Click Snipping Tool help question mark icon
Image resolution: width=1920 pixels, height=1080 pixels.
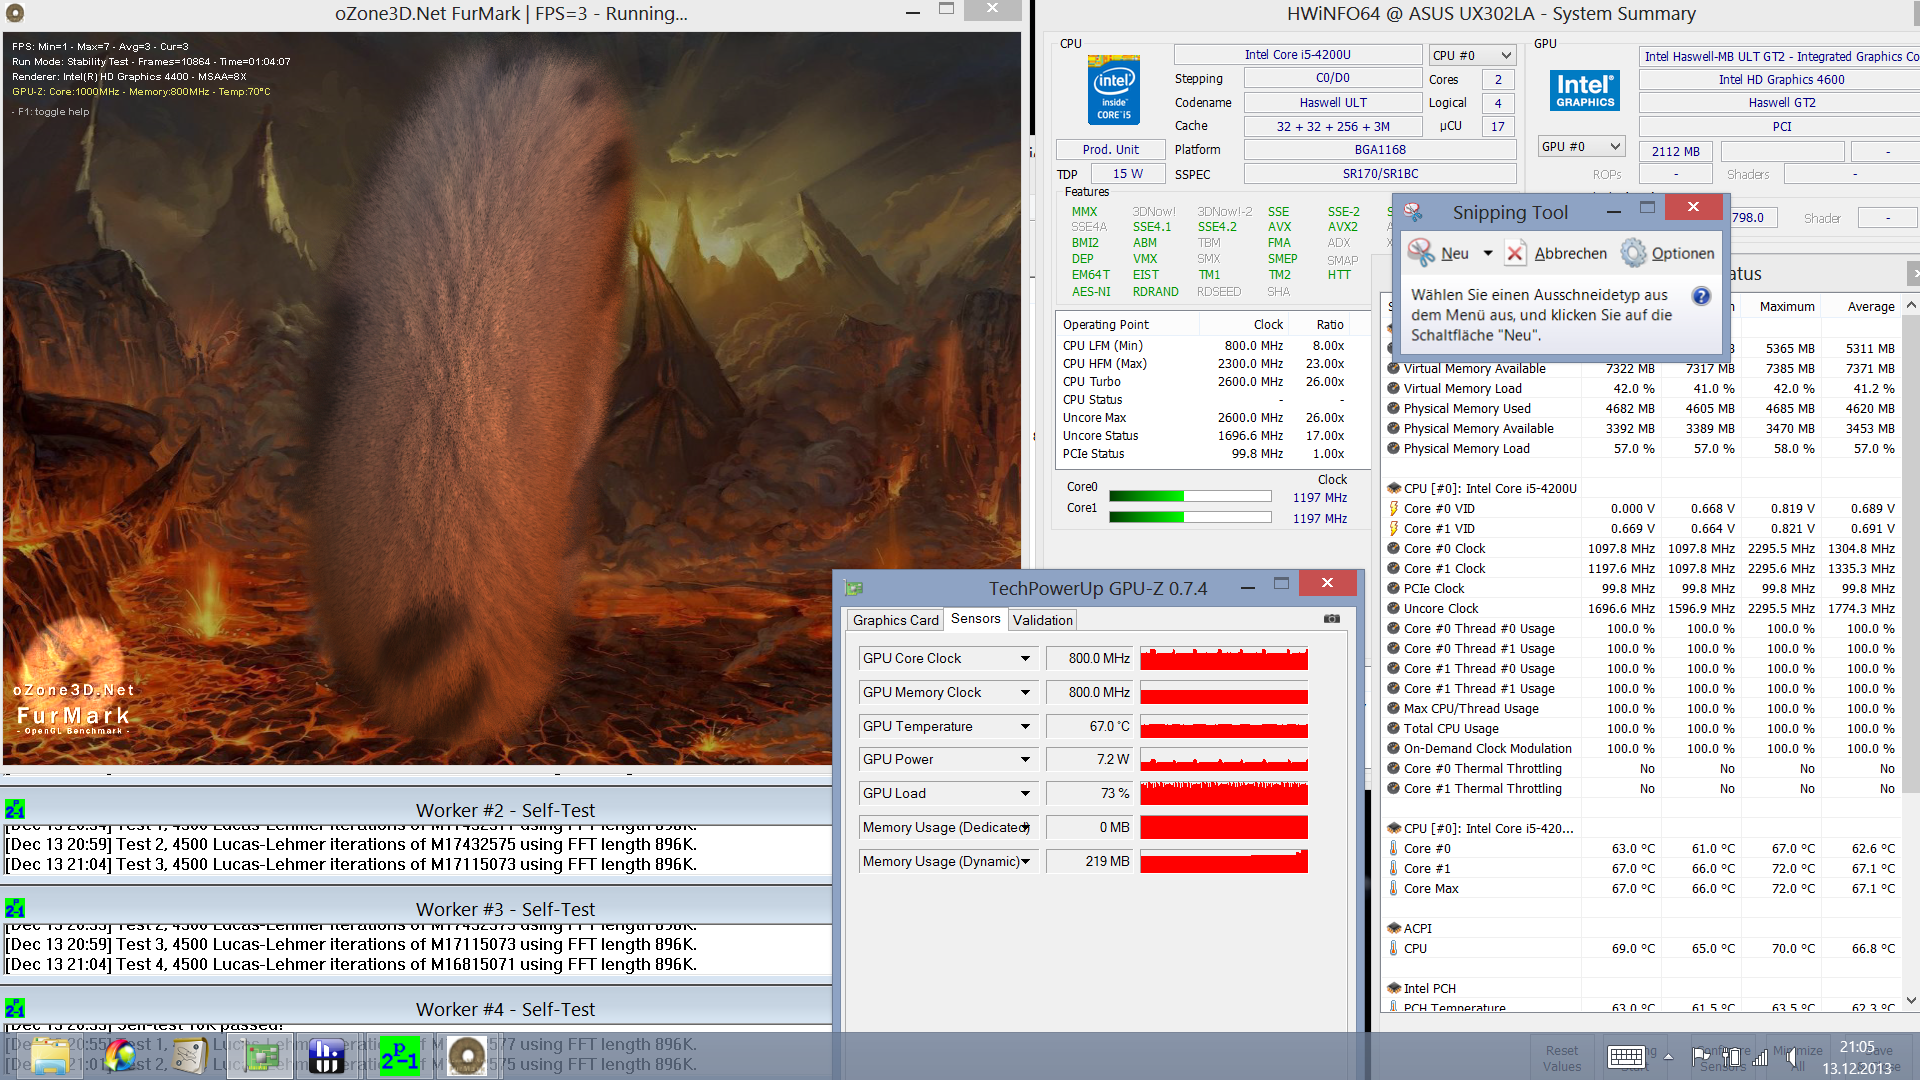tap(1701, 296)
